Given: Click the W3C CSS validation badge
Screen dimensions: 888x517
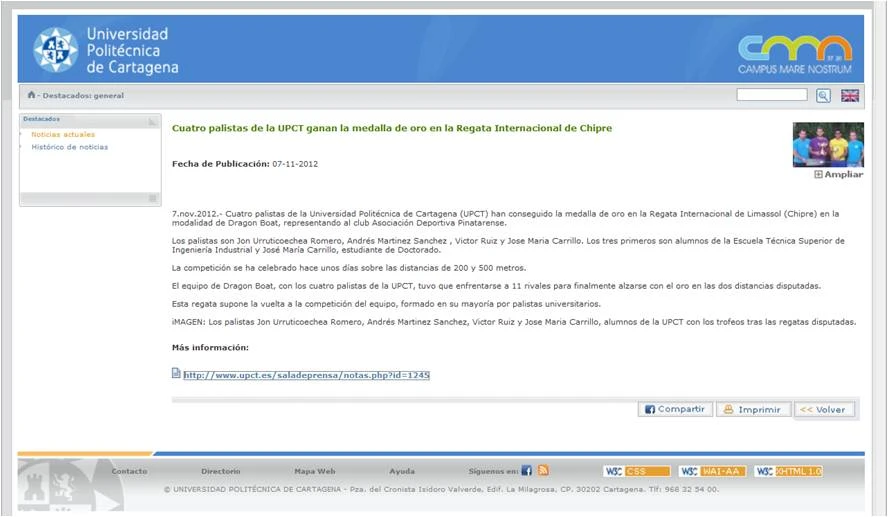Looking at the screenshot, I should coord(637,471).
